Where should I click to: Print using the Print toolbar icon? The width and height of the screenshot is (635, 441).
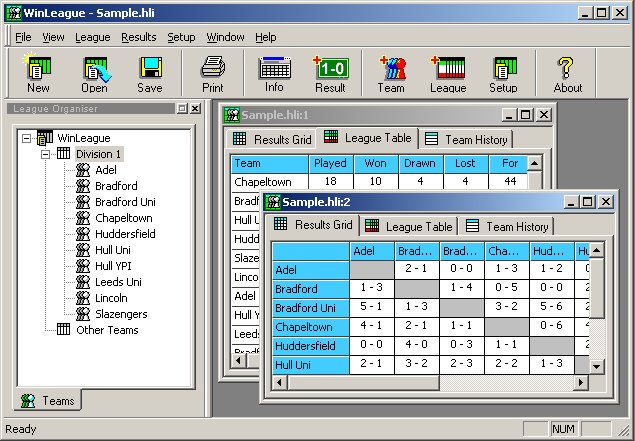[212, 74]
